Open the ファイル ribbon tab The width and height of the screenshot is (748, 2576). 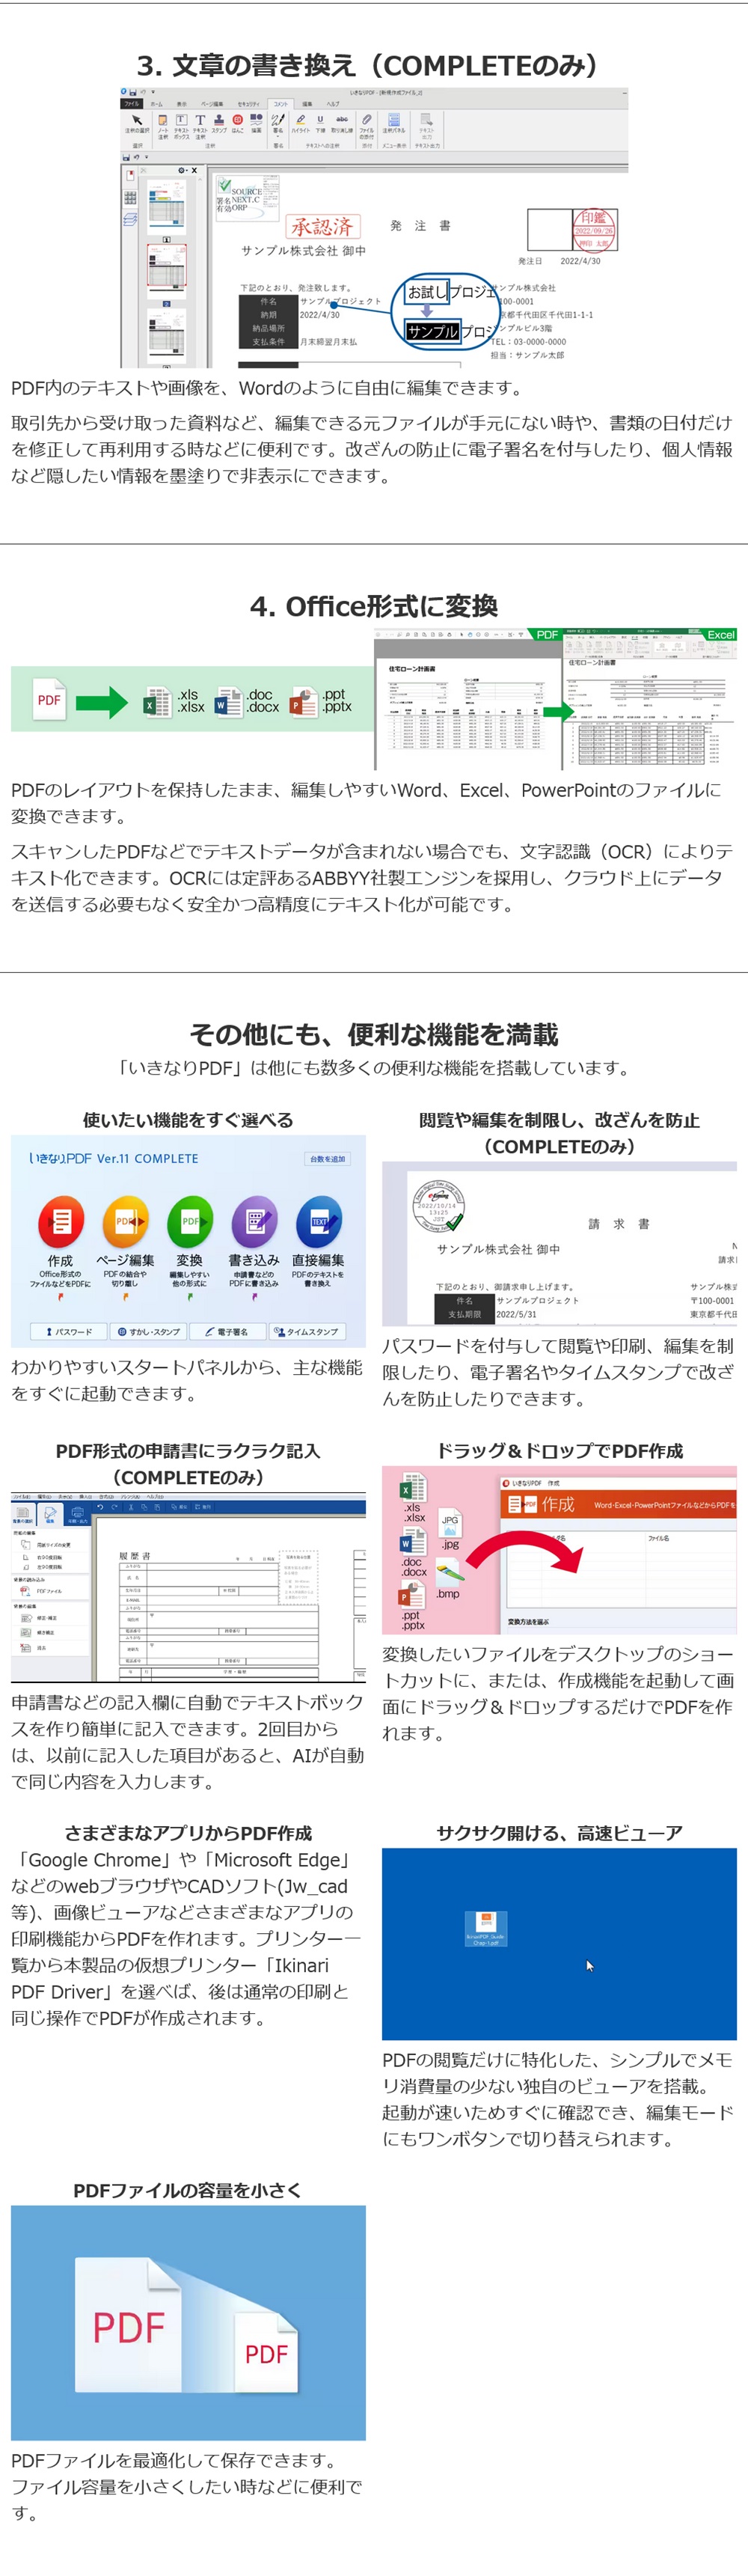[x=132, y=104]
